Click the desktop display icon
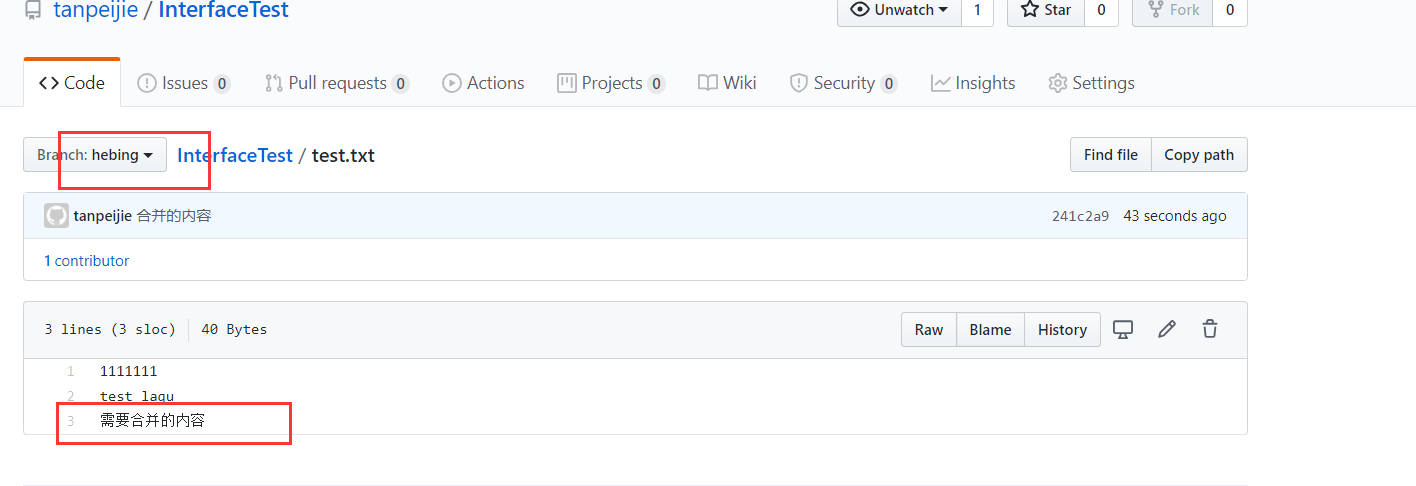 pos(1123,329)
